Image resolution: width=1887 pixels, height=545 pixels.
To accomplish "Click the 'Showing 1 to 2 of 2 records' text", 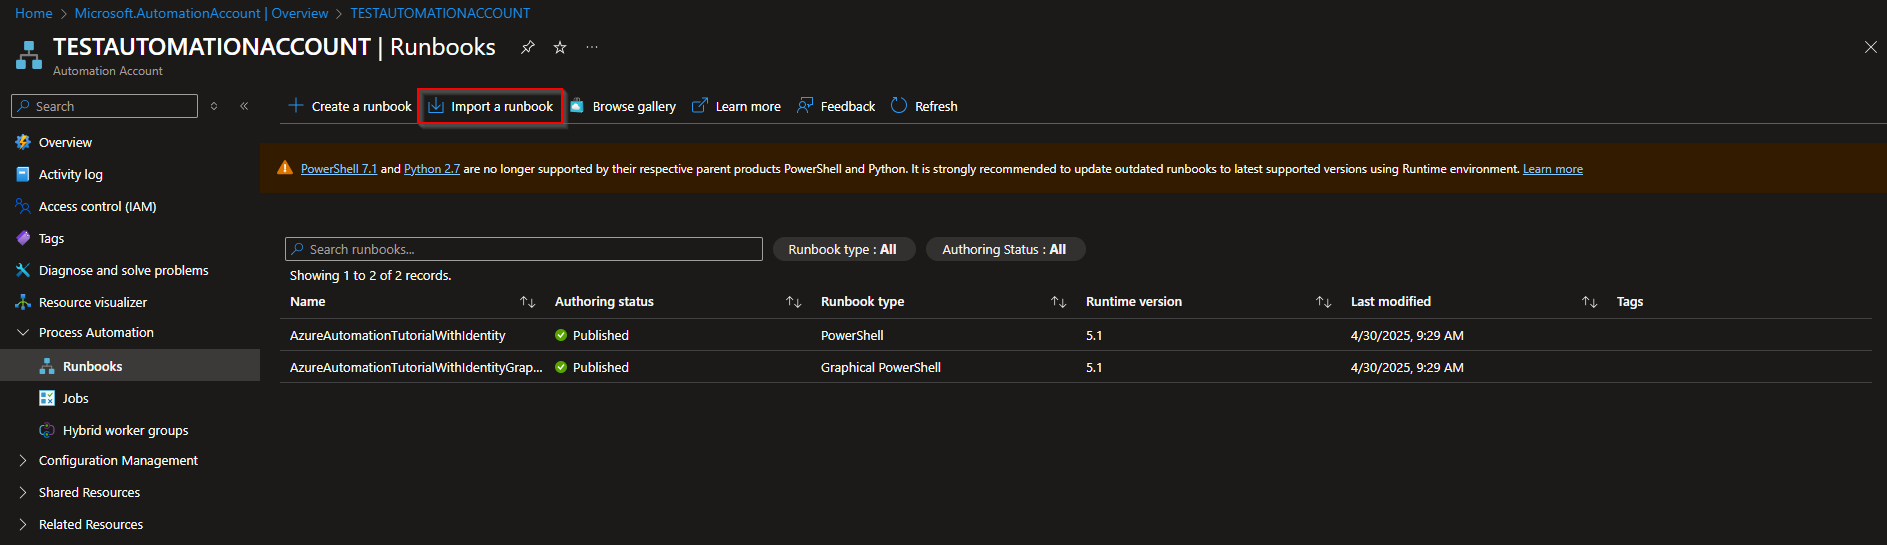I will tap(370, 275).
